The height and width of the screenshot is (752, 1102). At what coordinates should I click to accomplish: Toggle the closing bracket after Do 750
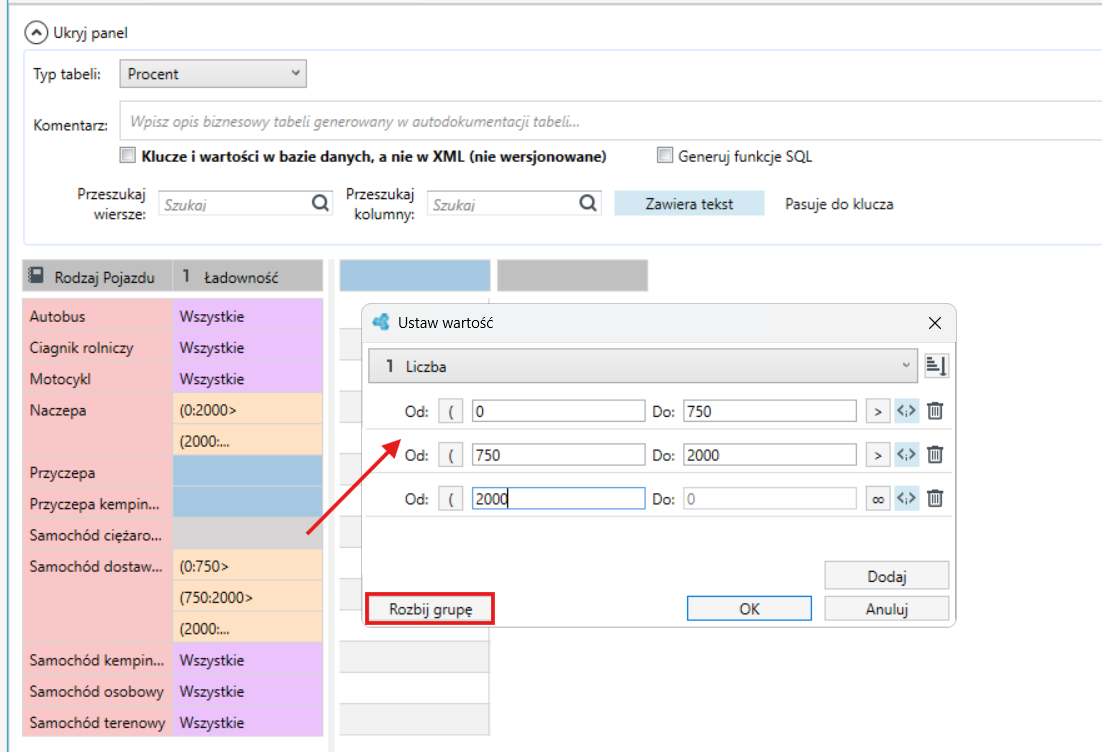878,411
